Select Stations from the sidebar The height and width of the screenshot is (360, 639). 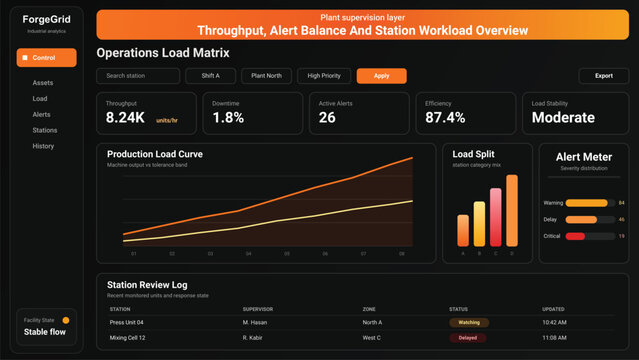click(45, 130)
